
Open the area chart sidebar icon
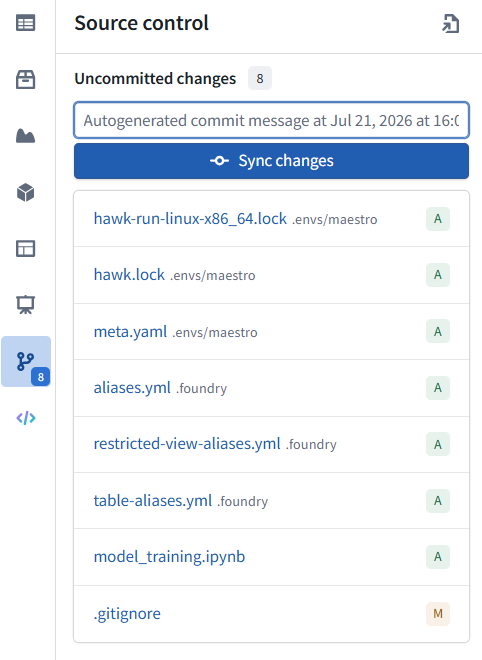point(26,136)
